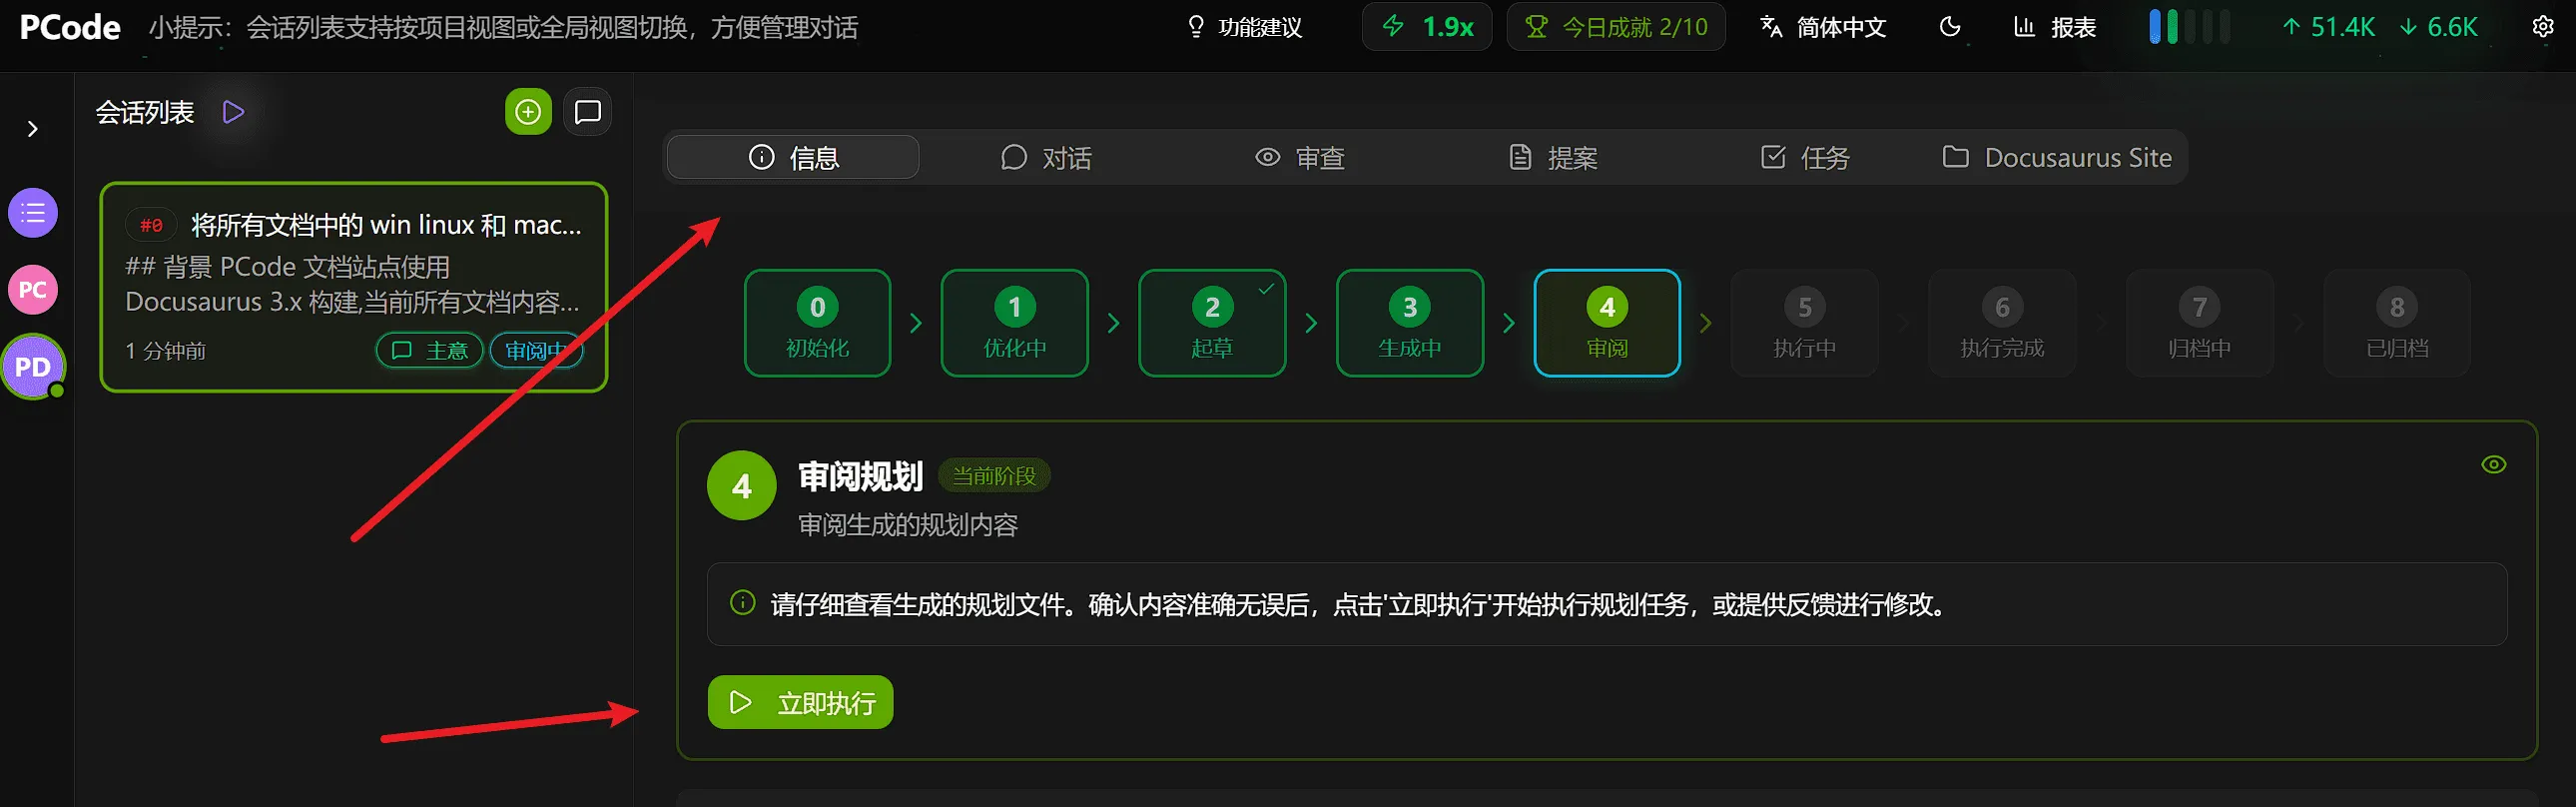The height and width of the screenshot is (807, 2576).
Task: Click the chat bubble icon beside session list
Action: 588,112
